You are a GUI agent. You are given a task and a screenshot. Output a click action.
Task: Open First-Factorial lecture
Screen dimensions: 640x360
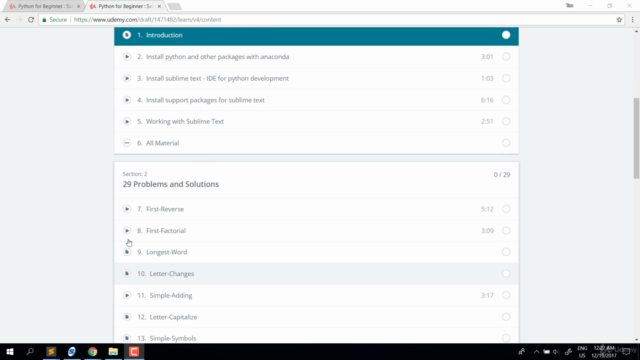tap(316, 231)
